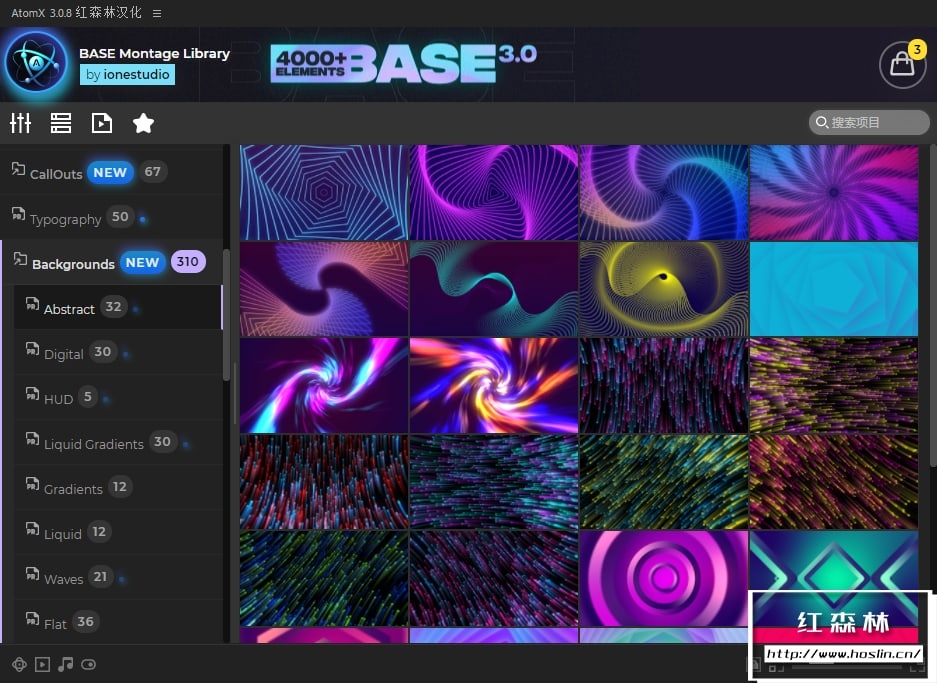Open the by ionestudio author link
The width and height of the screenshot is (937, 683).
pos(127,74)
